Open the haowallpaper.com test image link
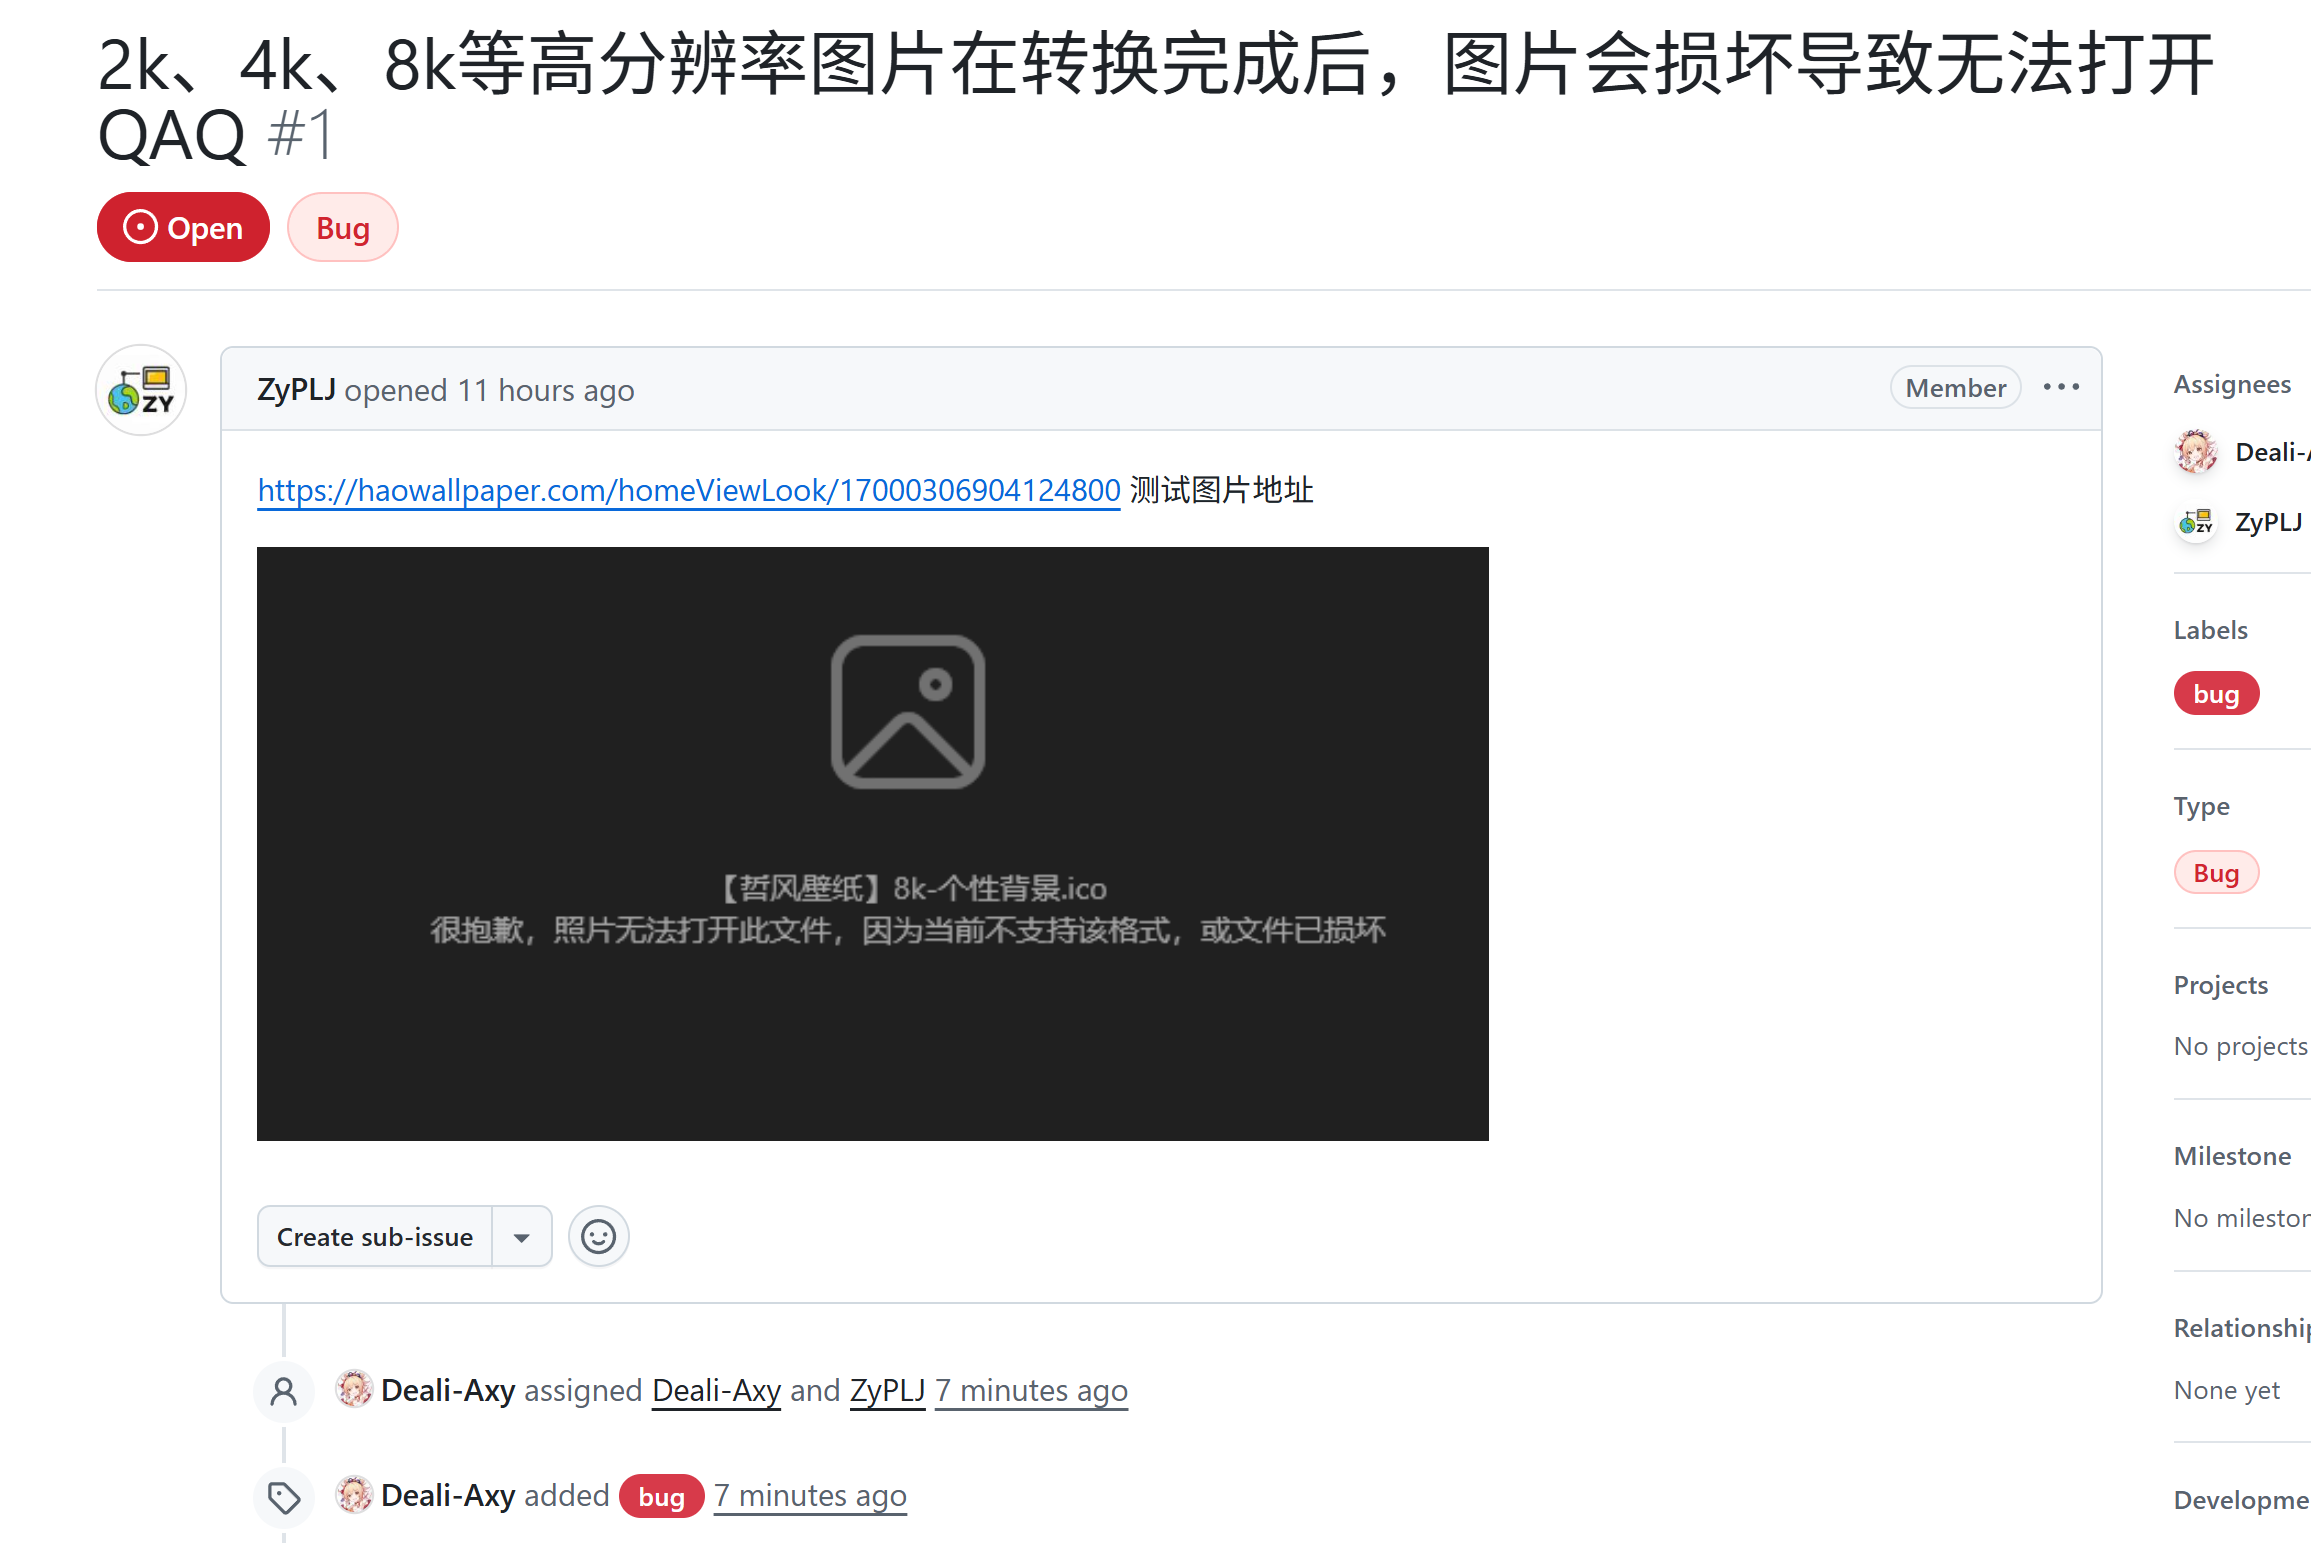This screenshot has height=1543, width=2311. tap(688, 490)
